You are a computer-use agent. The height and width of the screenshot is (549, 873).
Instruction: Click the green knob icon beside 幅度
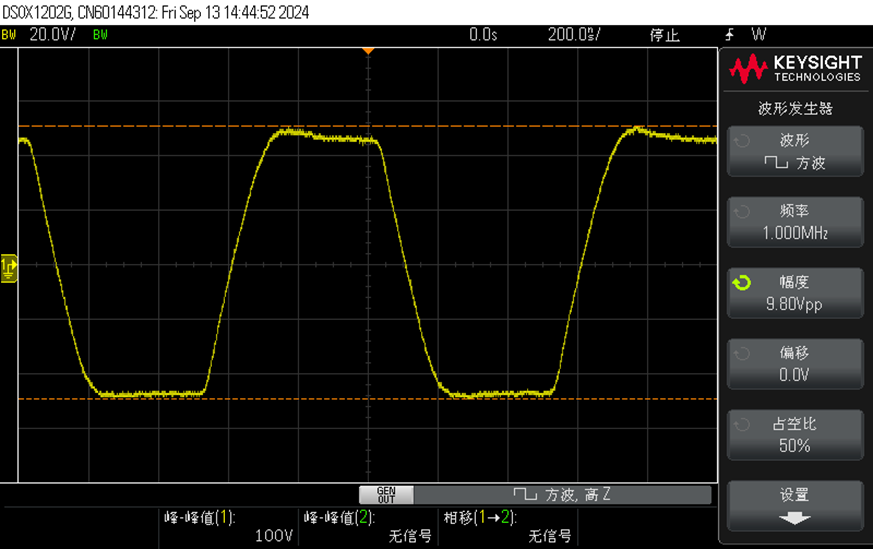point(741,284)
